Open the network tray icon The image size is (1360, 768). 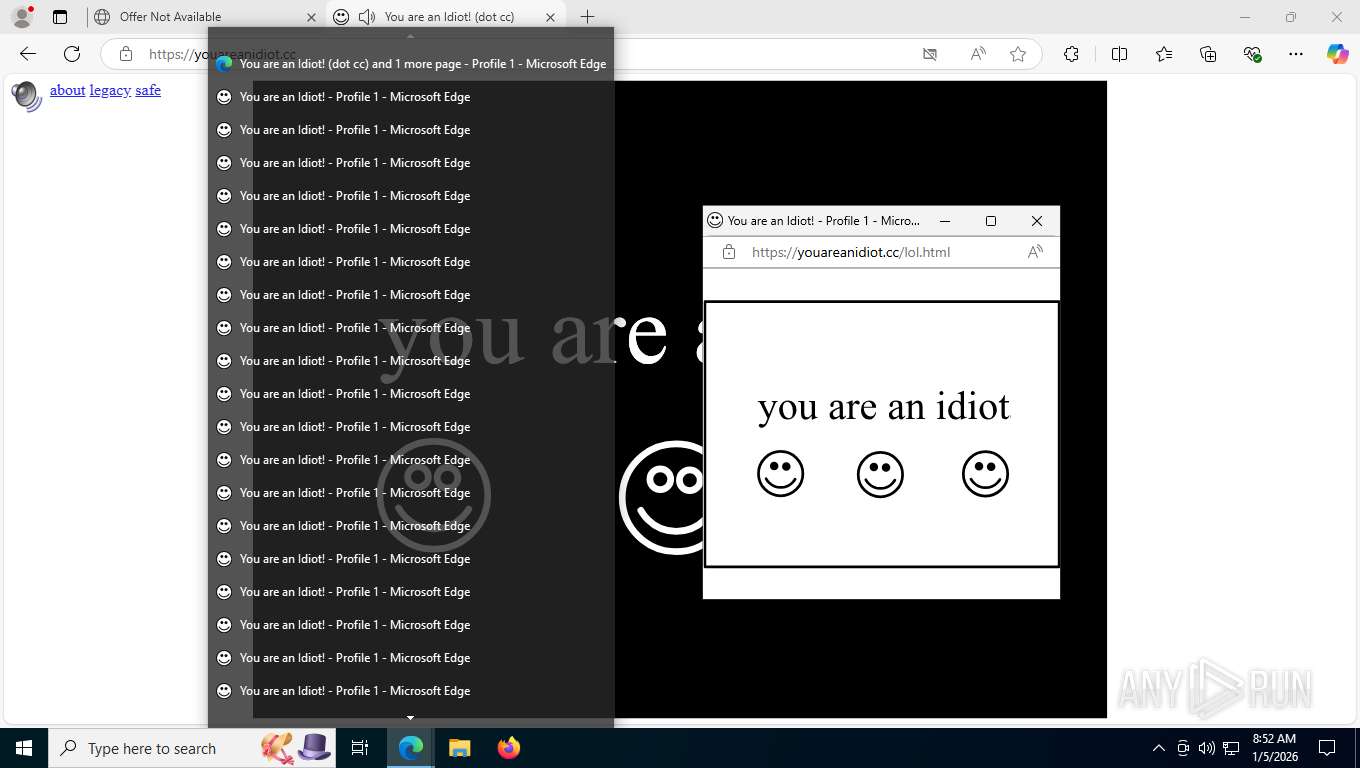pos(1230,748)
